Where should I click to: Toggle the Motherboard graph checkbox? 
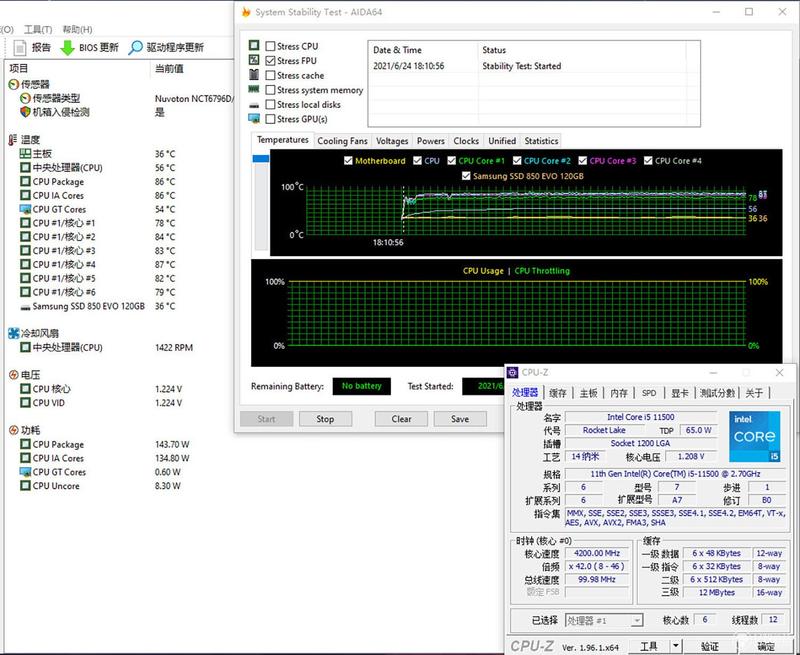[x=348, y=161]
